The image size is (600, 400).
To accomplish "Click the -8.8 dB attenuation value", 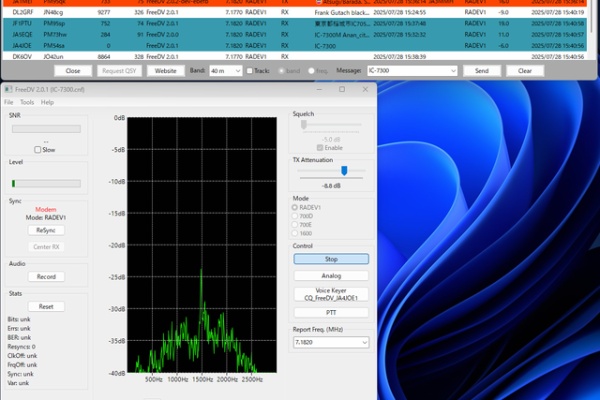I will [x=331, y=186].
